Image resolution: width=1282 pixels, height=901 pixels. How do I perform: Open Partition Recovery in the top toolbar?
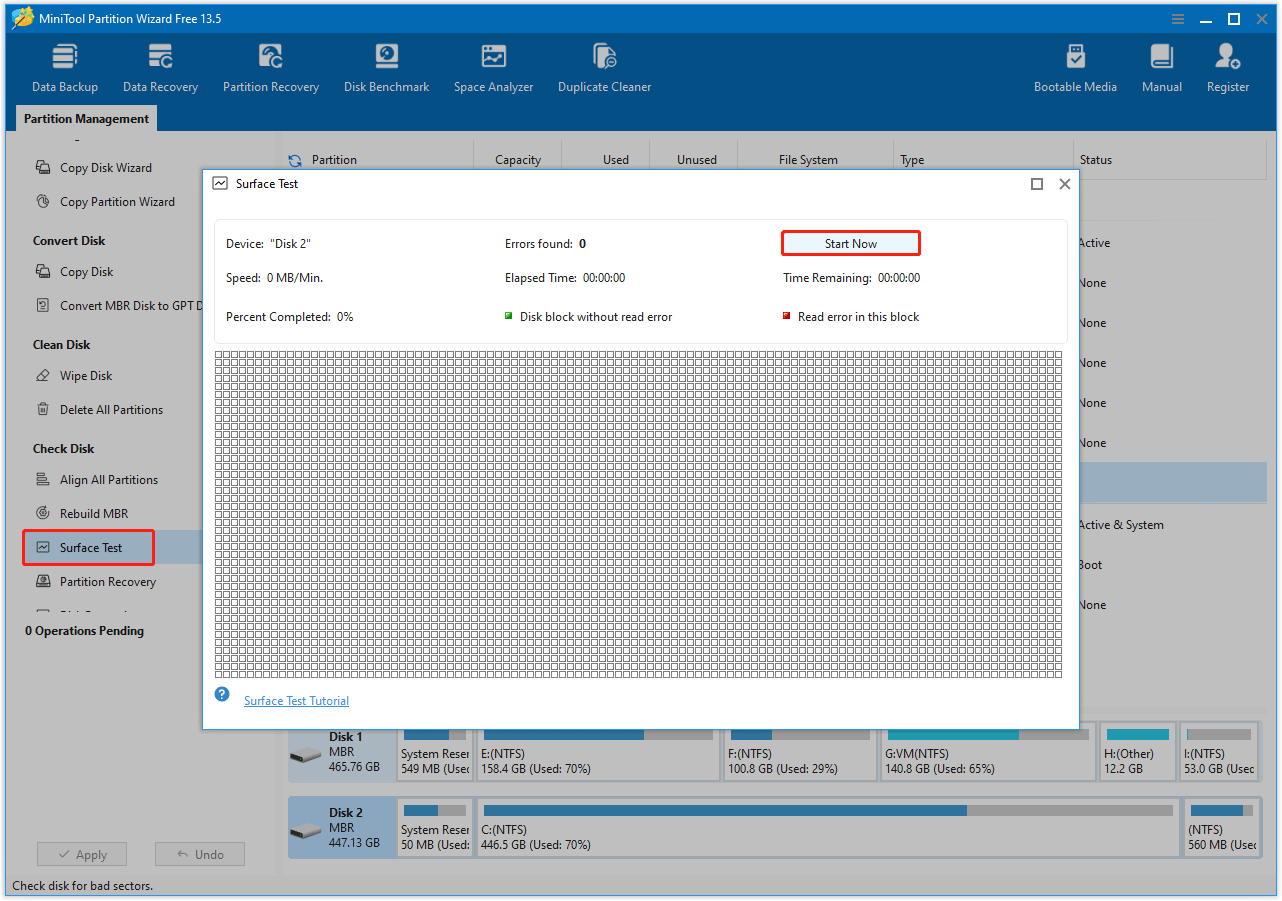coord(270,66)
